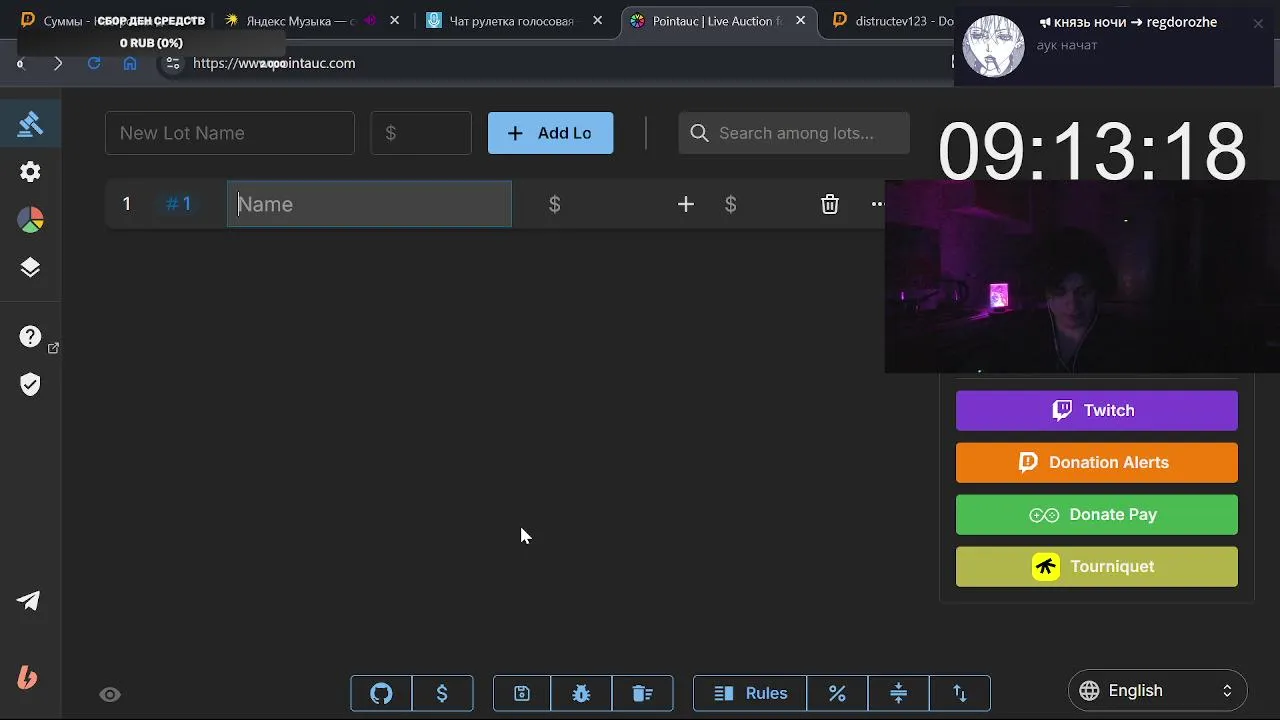The height and width of the screenshot is (720, 1280).
Task: Click the browser forward arrow
Action: coord(58,63)
